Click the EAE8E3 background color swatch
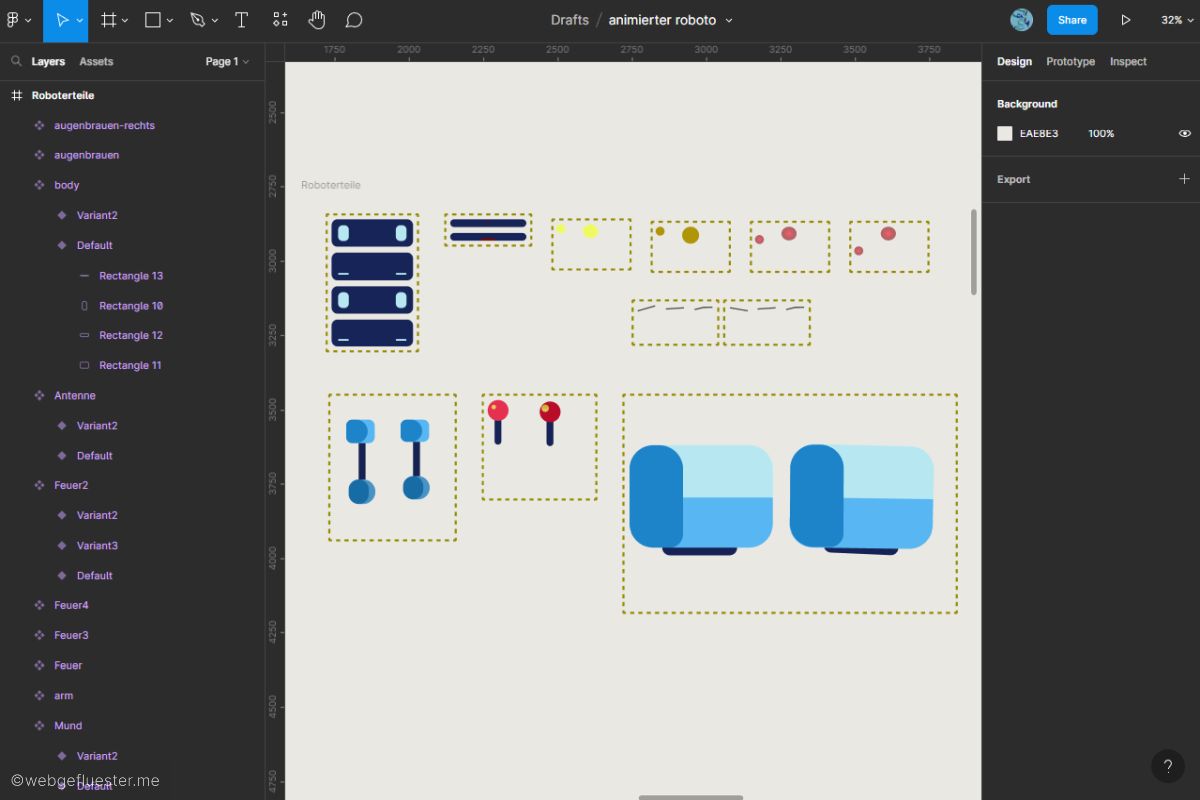The image size is (1200, 800). [1005, 133]
